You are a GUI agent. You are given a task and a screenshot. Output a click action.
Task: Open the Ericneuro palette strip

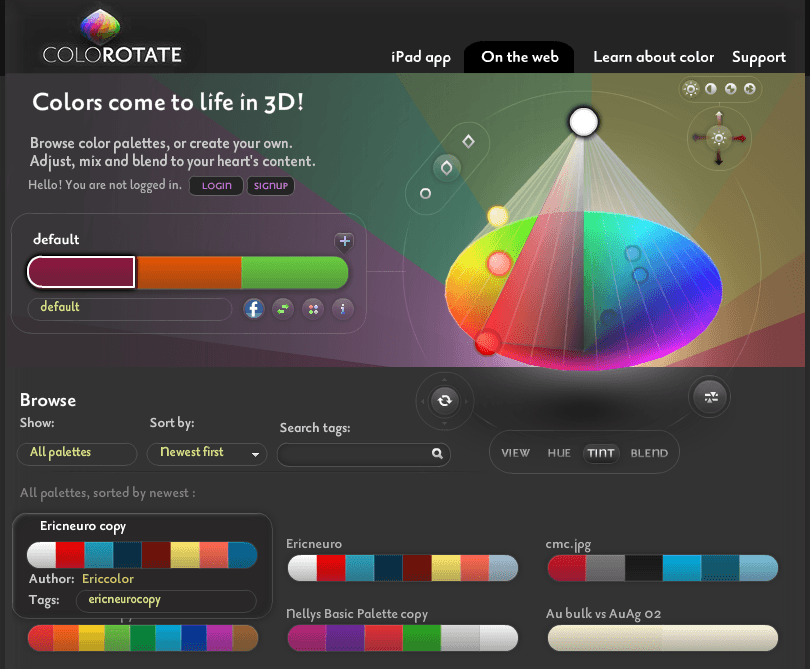[x=403, y=568]
